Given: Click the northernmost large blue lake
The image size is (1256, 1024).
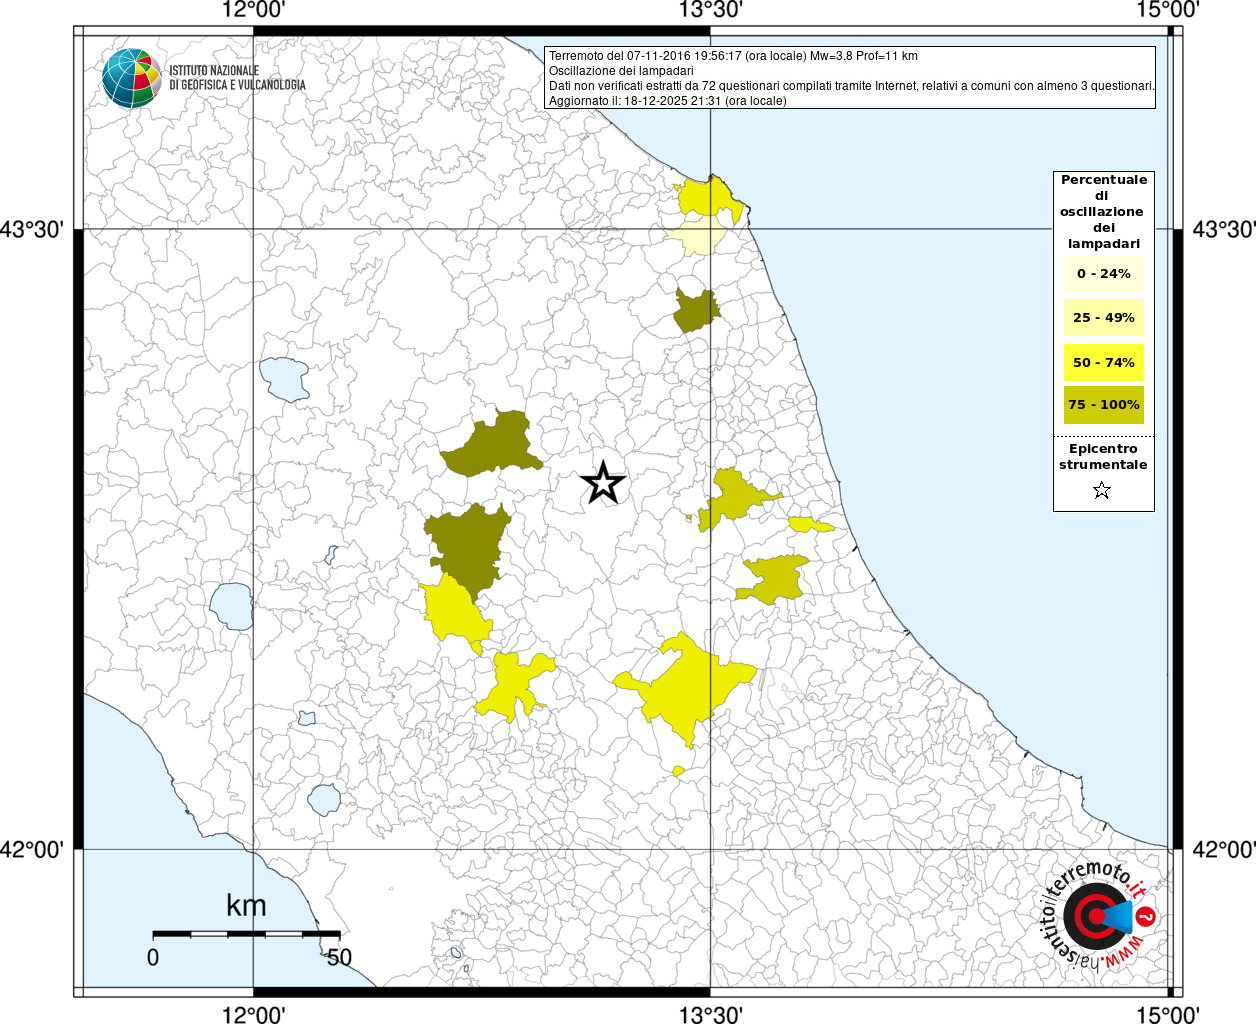Looking at the screenshot, I should point(285,379).
